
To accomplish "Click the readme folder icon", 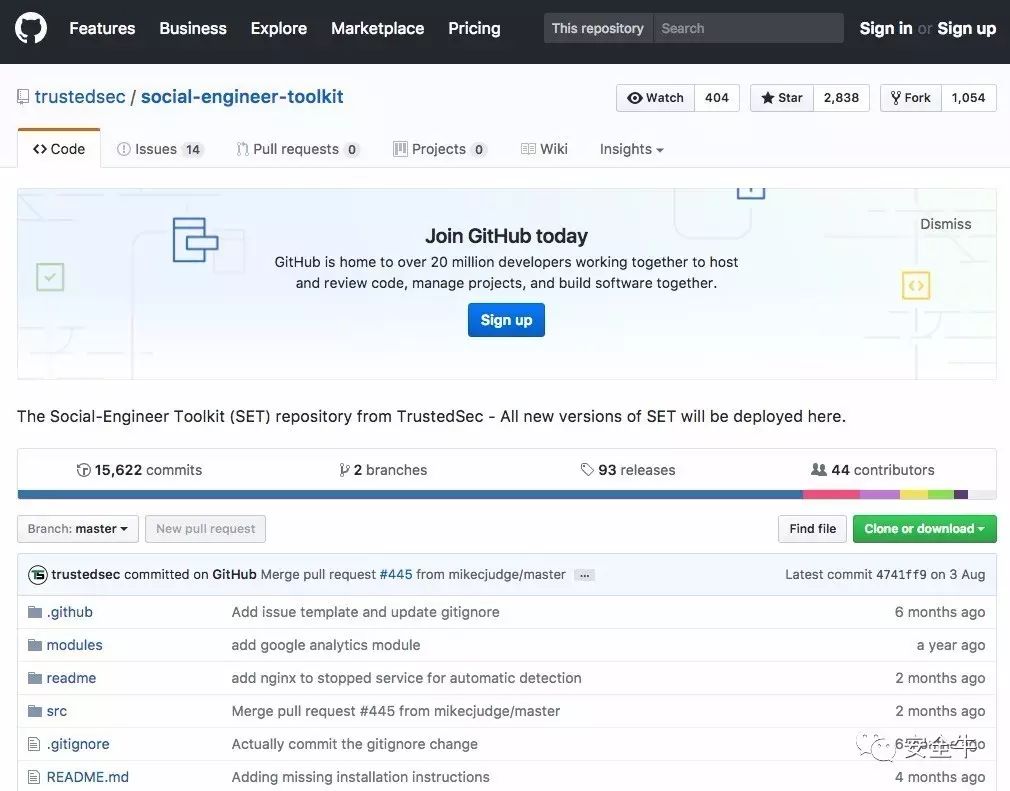I will click(35, 678).
